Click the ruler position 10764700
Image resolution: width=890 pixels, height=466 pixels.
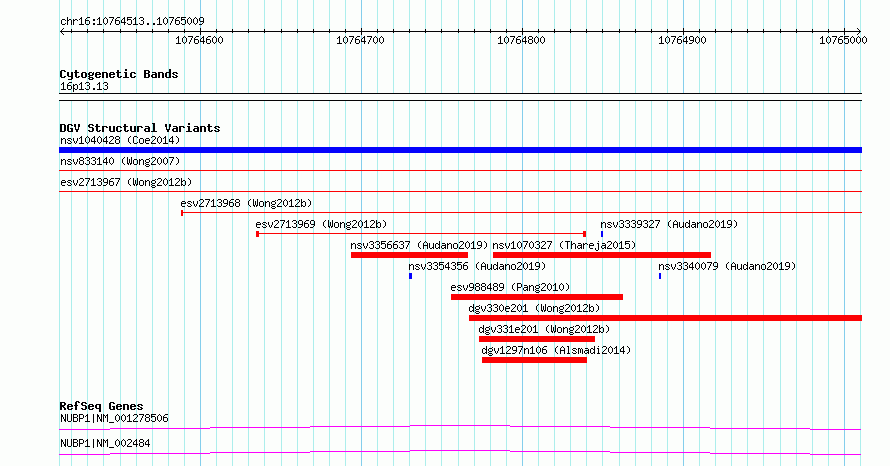(360, 40)
